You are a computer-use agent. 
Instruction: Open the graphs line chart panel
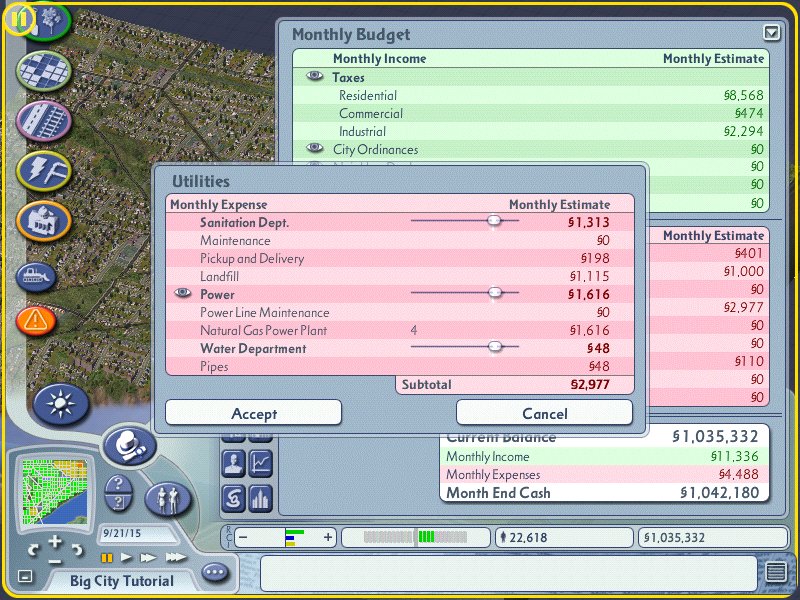(261, 463)
